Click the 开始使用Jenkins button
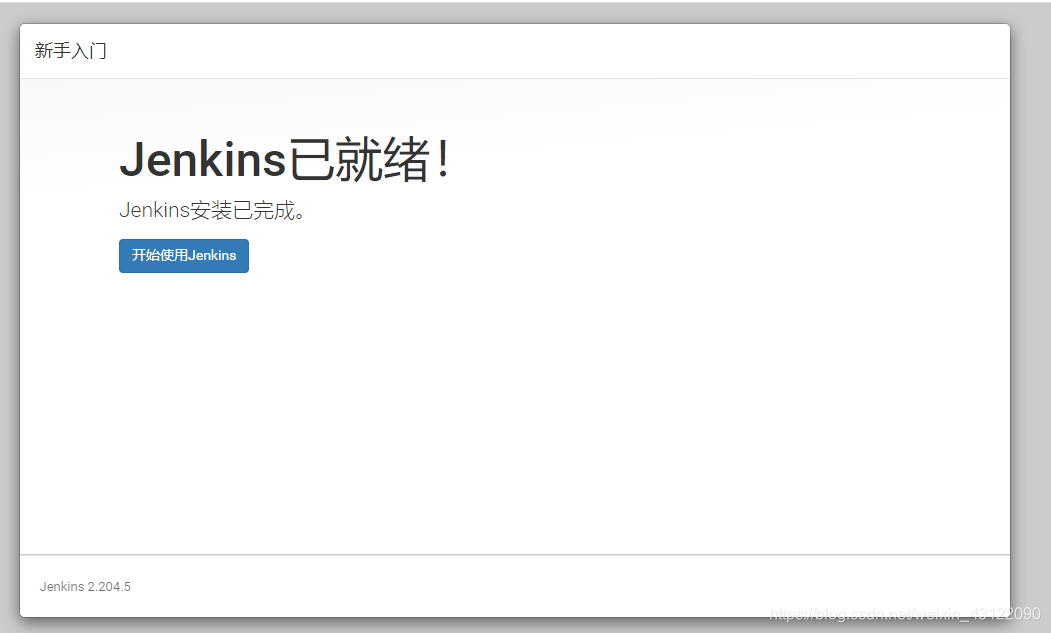The height and width of the screenshot is (633, 1051). [x=184, y=255]
